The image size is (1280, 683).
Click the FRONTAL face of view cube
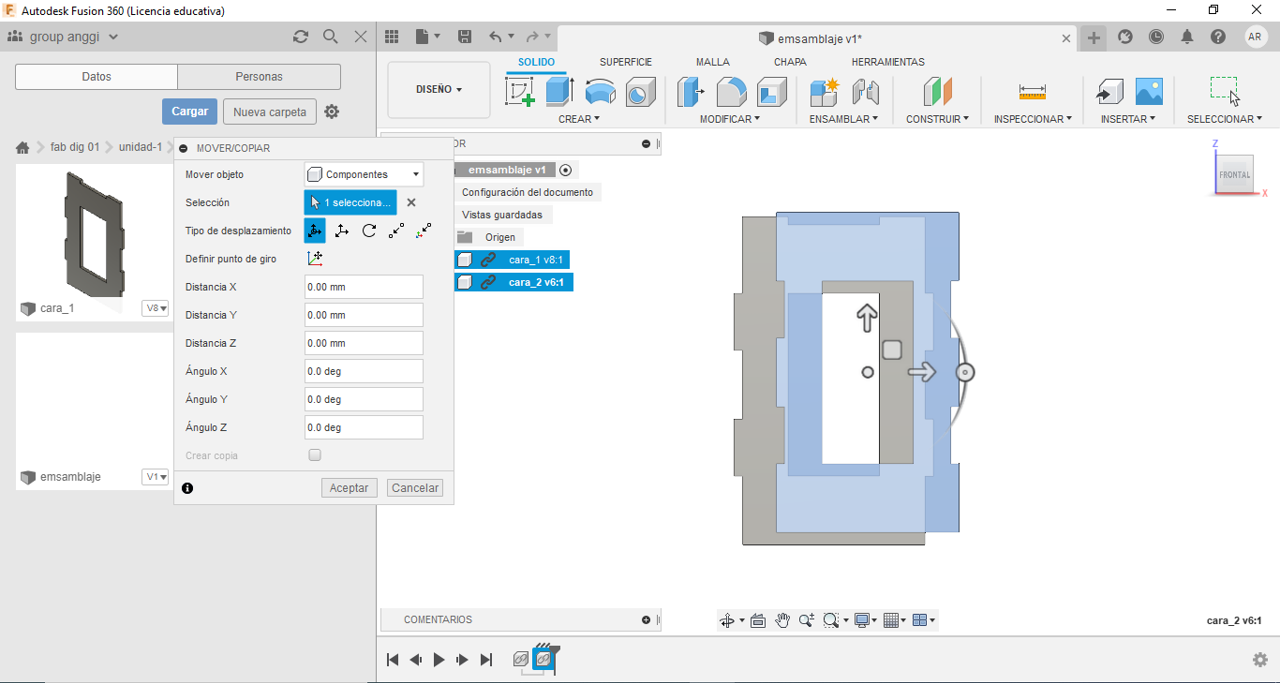click(1234, 175)
